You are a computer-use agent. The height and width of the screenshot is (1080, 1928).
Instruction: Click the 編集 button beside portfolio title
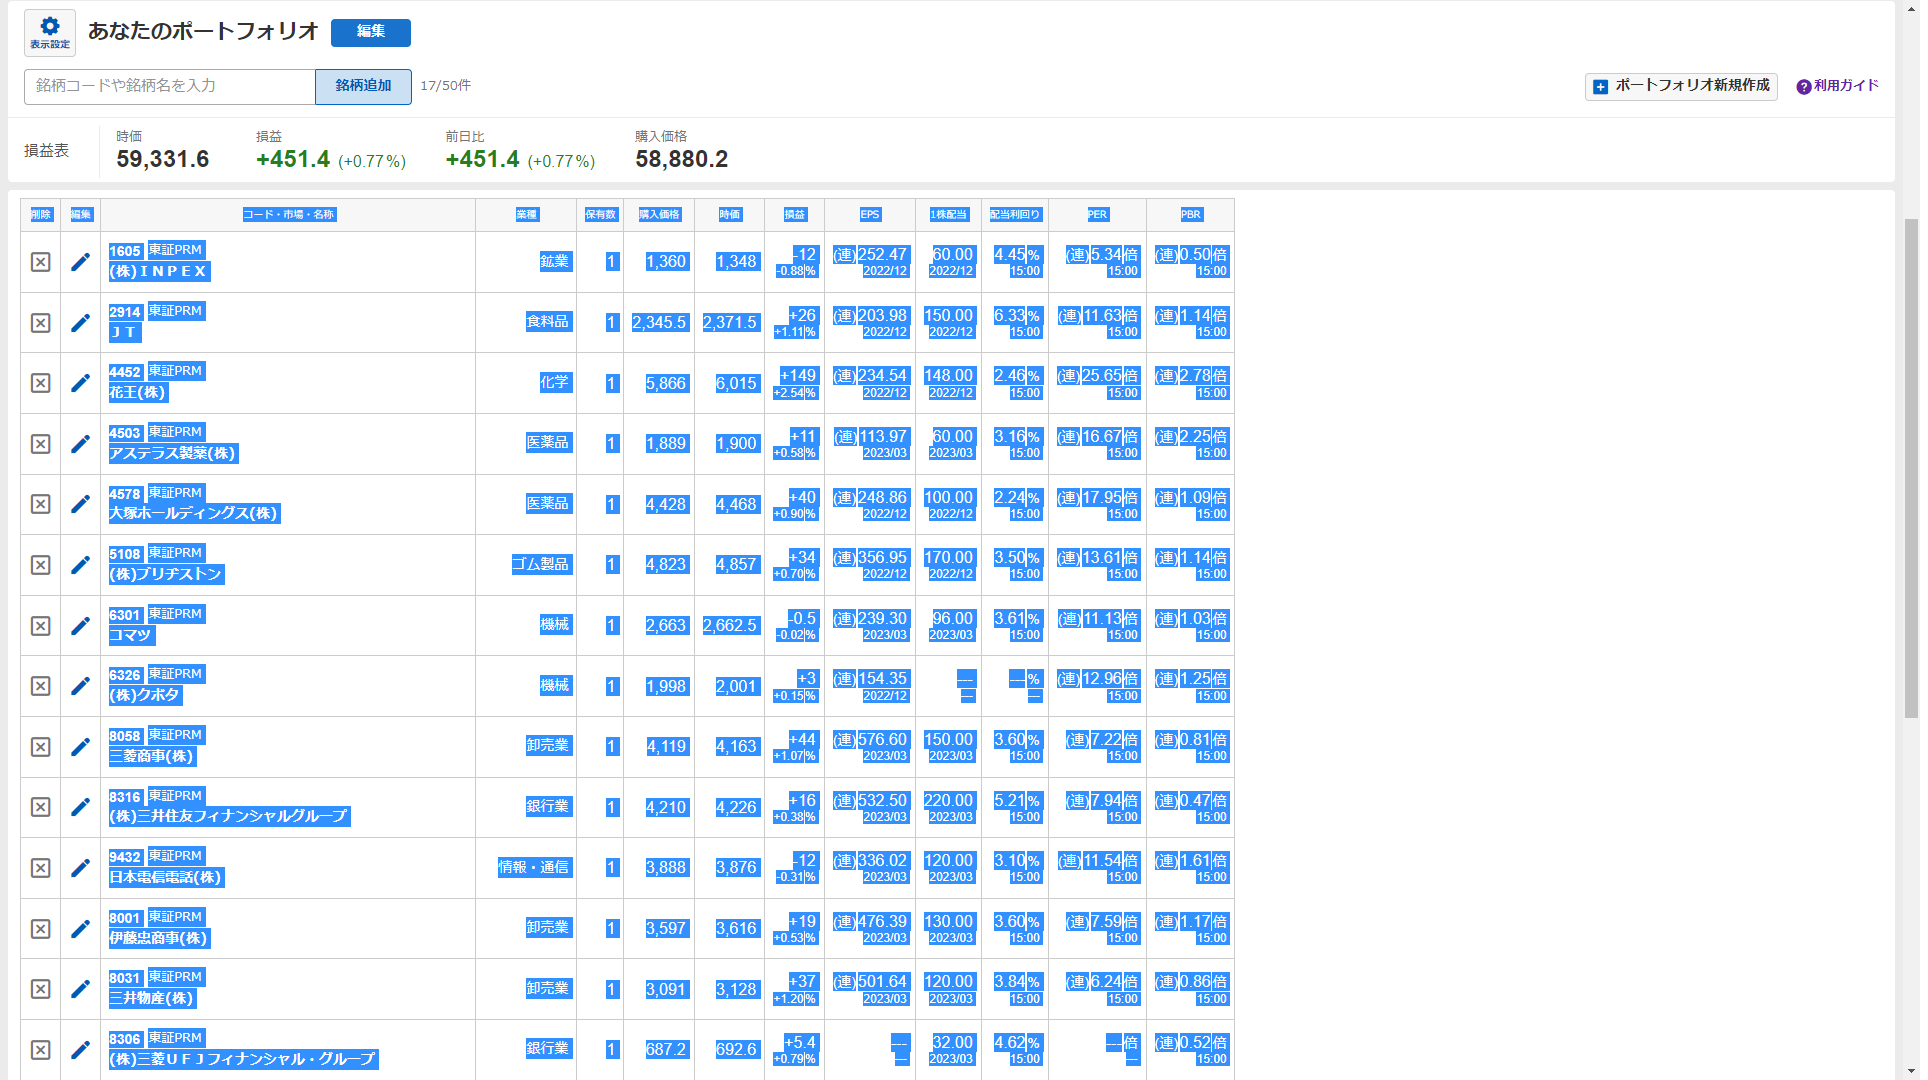pyautogui.click(x=370, y=32)
